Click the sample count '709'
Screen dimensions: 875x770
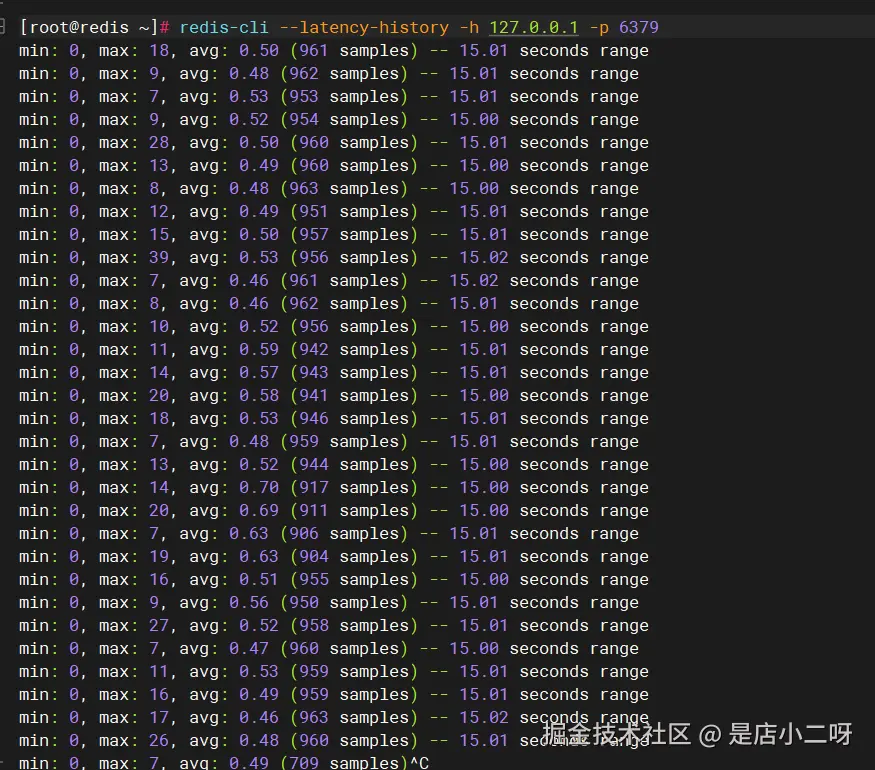coord(304,763)
